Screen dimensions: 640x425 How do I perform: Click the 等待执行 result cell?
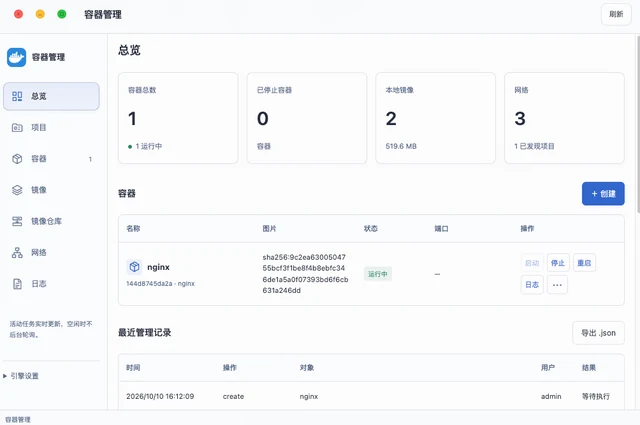click(x=596, y=396)
